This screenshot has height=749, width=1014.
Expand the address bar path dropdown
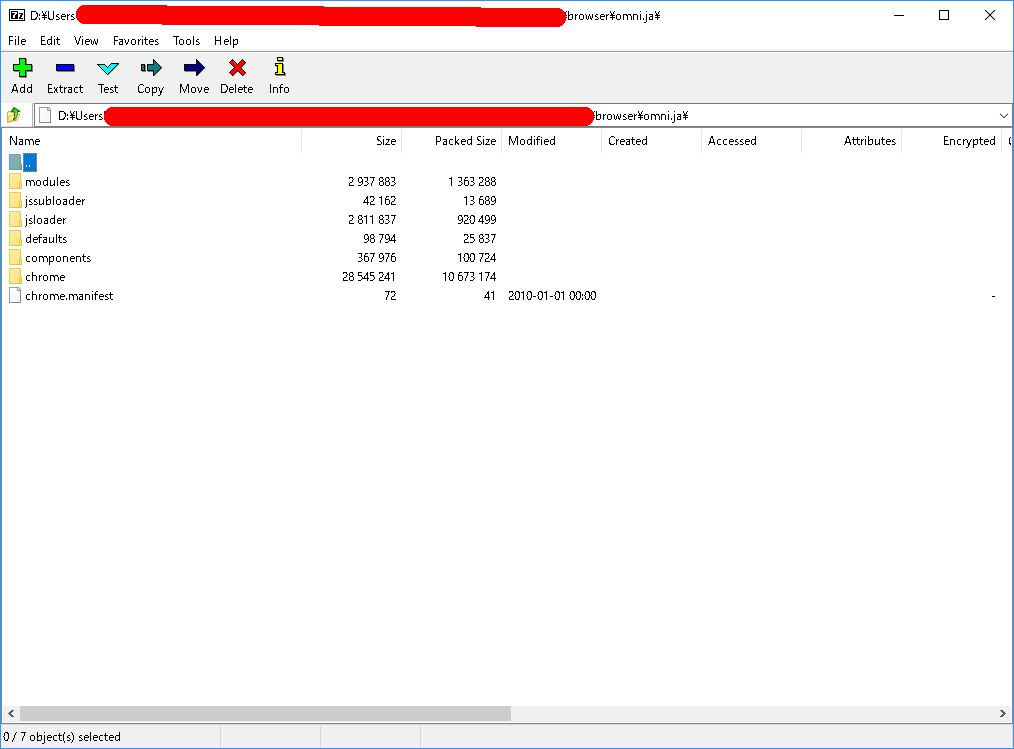pos(1003,116)
